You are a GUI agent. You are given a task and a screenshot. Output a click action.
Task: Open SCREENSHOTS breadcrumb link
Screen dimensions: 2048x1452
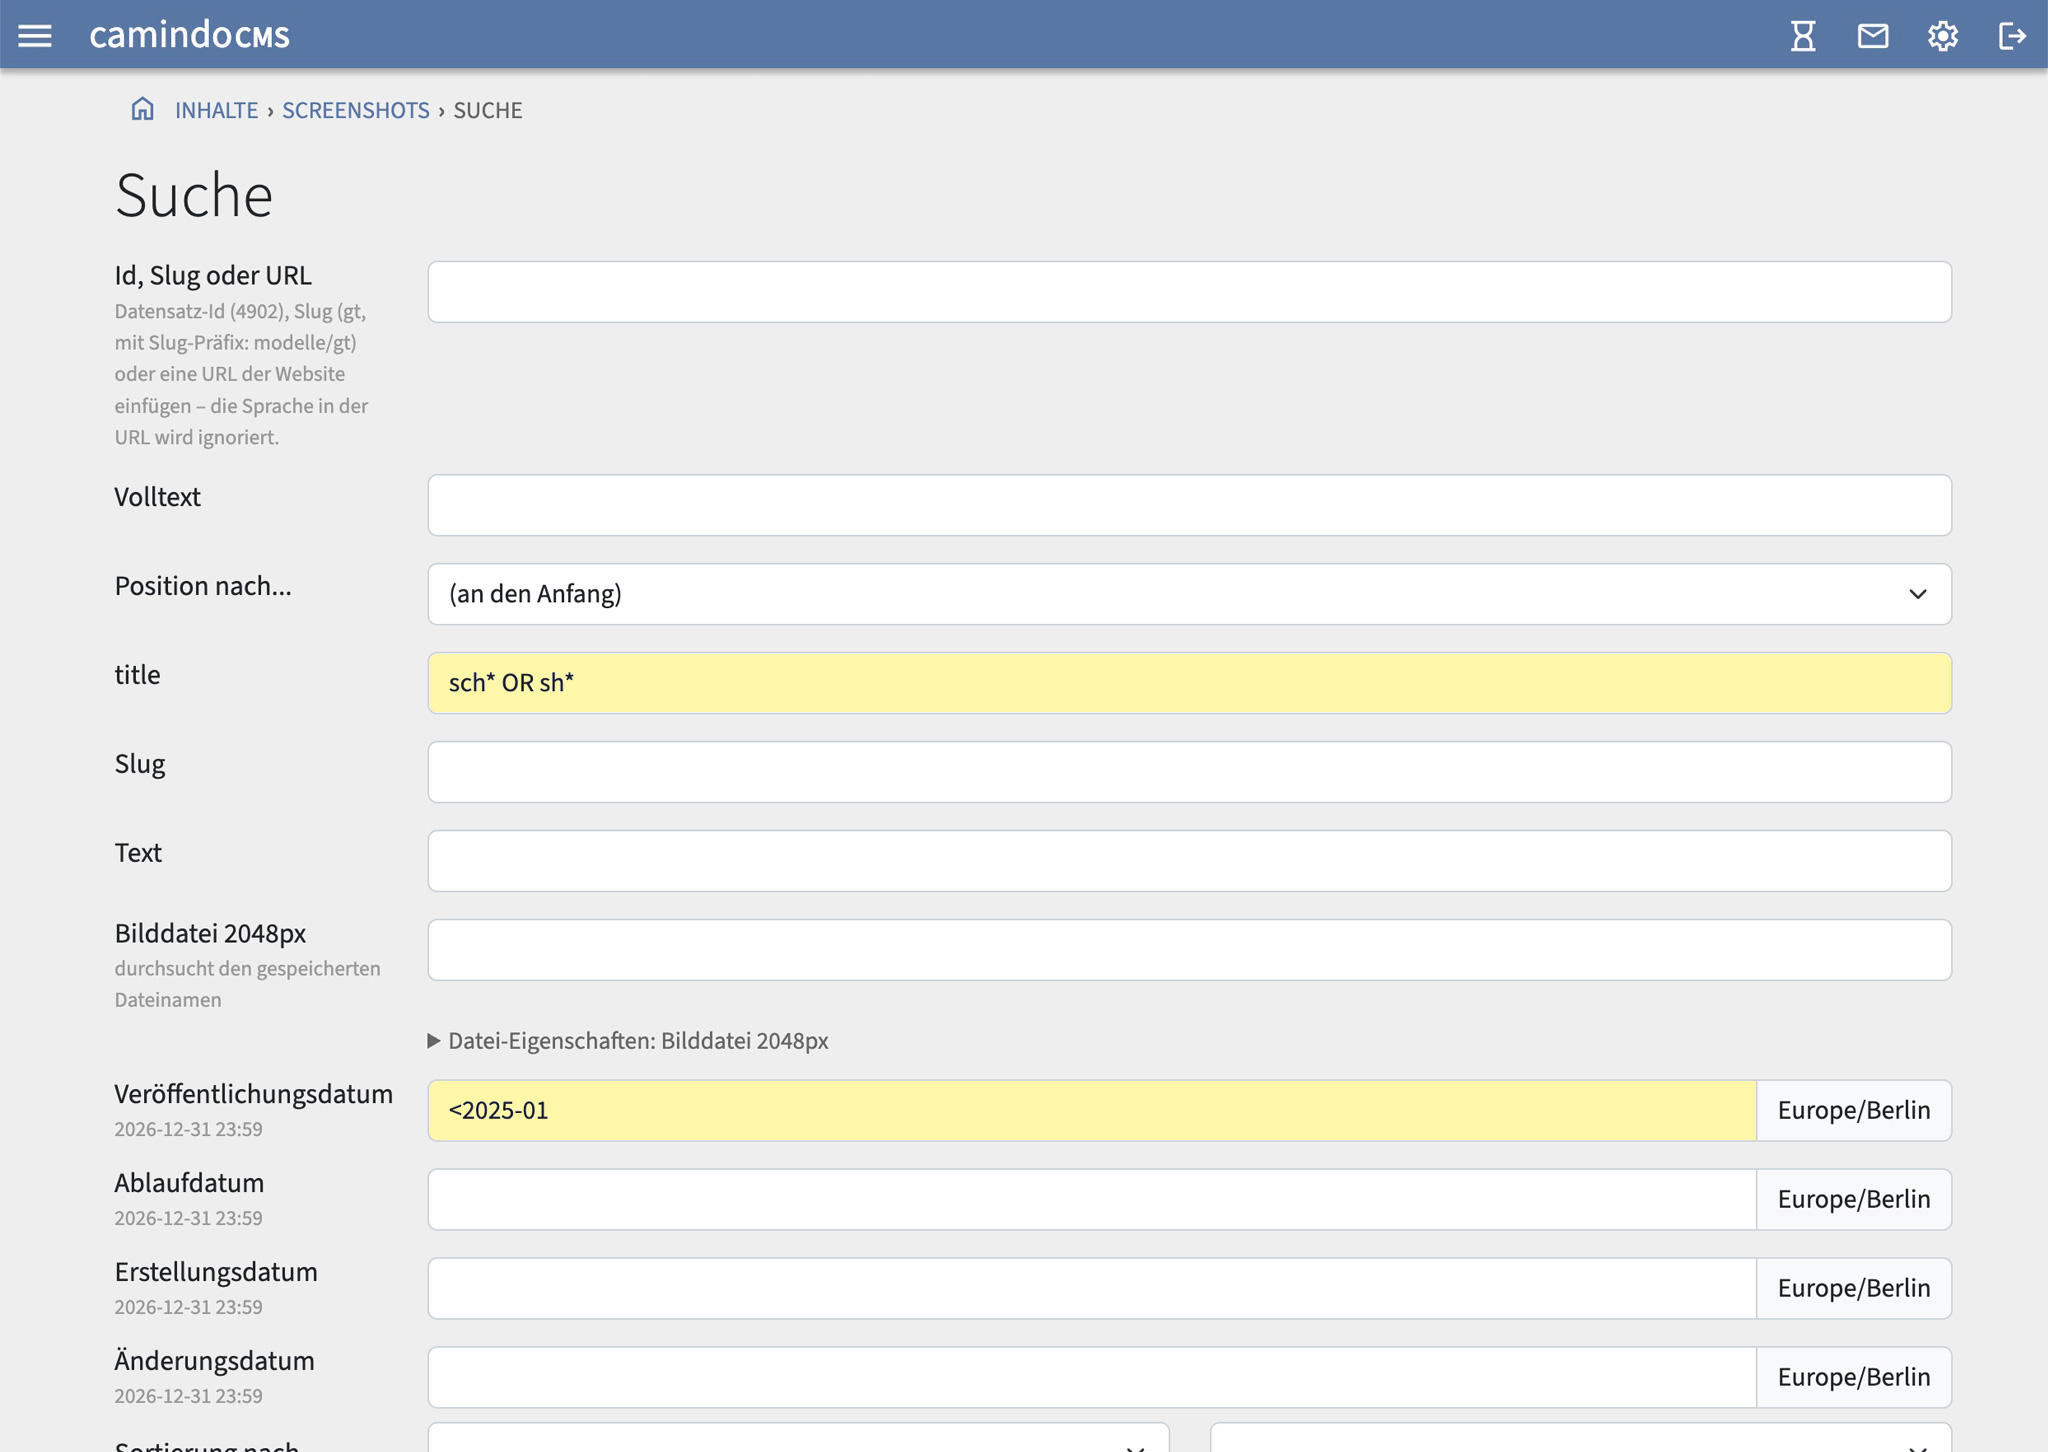355,110
